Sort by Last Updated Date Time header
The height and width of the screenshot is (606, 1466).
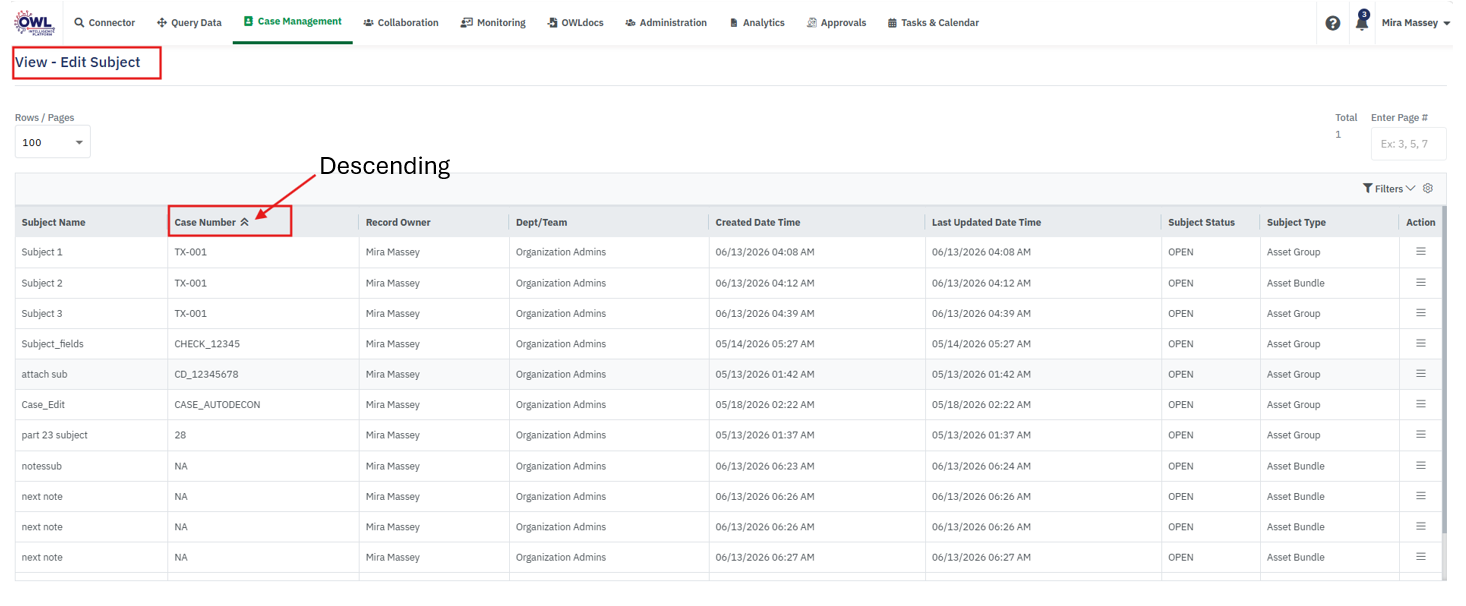coord(986,222)
